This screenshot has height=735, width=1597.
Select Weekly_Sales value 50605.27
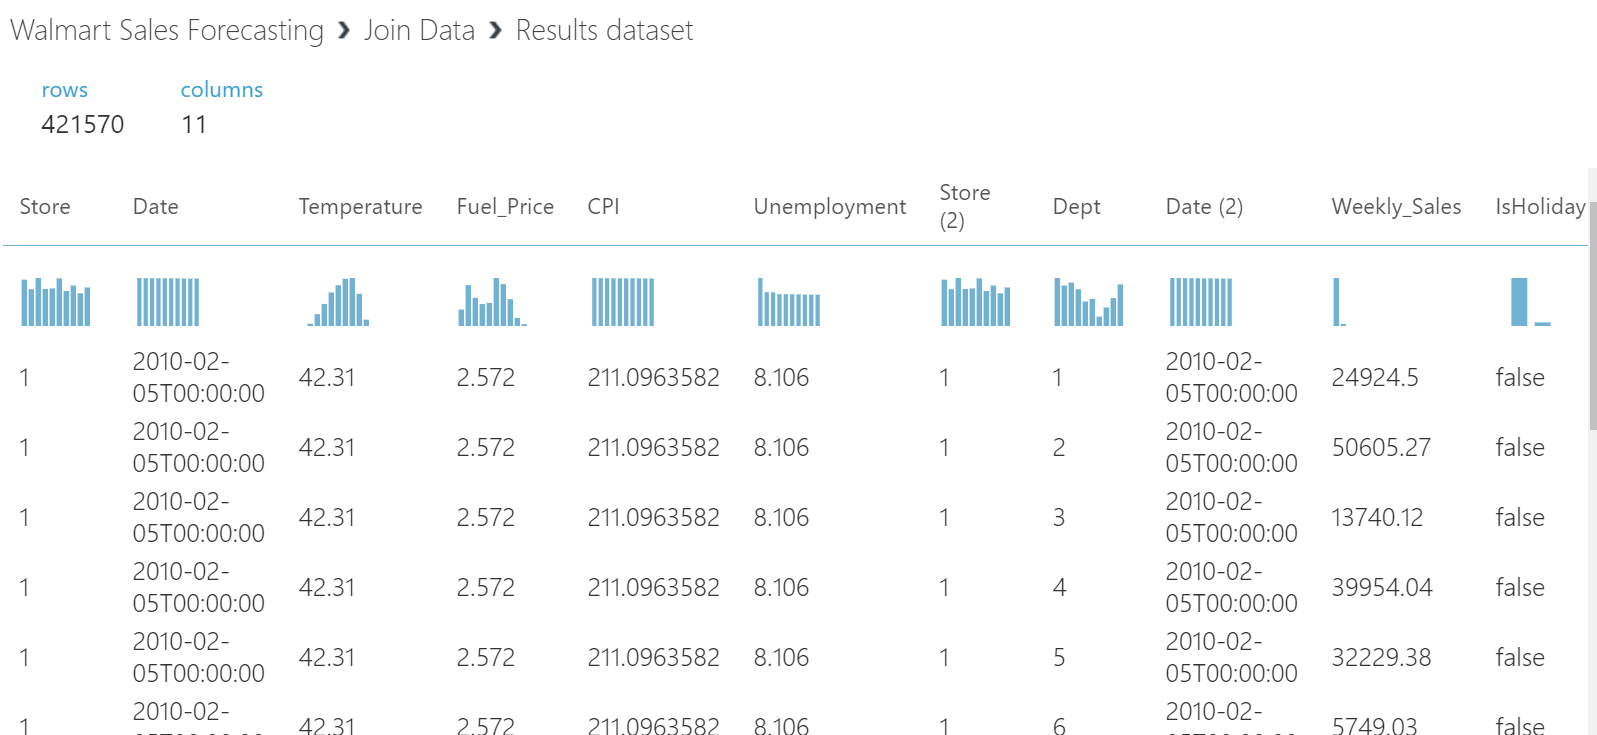point(1381,447)
